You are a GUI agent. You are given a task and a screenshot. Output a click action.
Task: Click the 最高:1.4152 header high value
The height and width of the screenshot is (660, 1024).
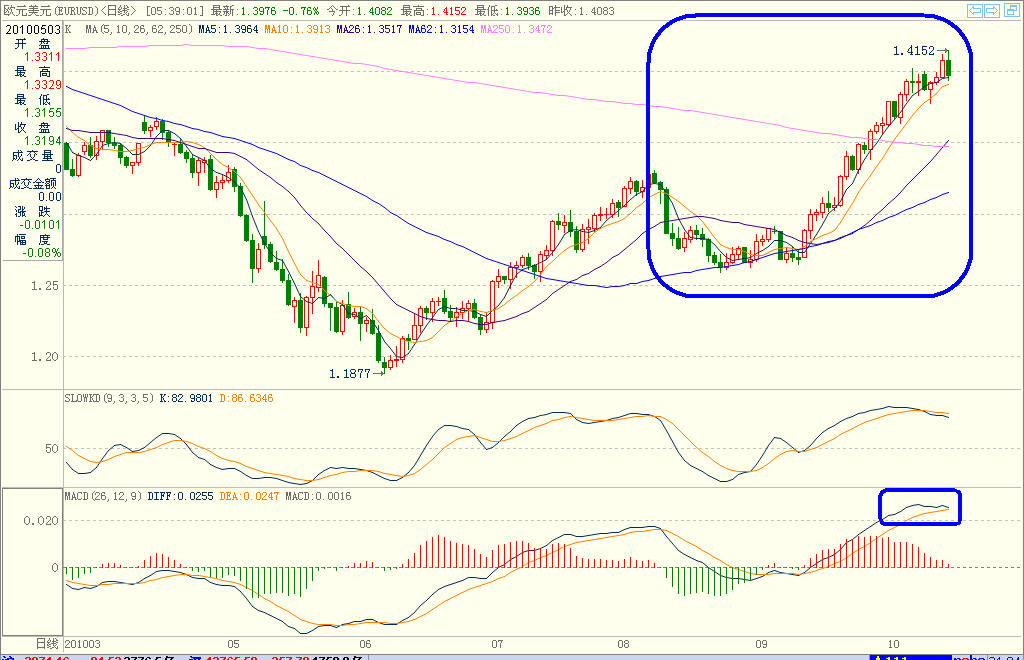(434, 11)
